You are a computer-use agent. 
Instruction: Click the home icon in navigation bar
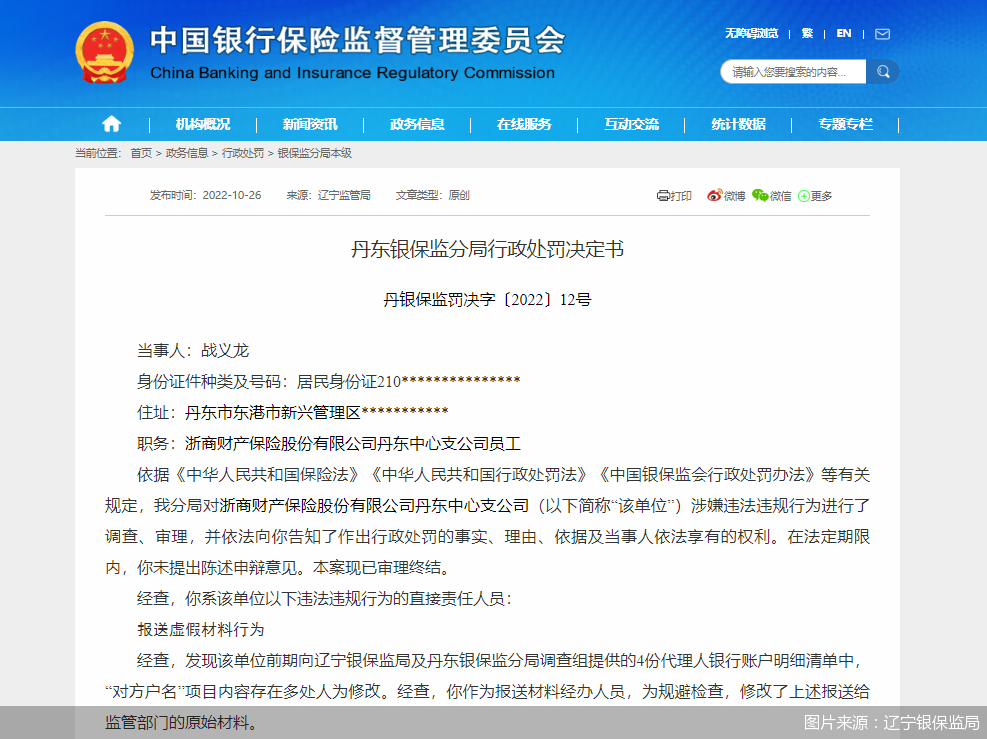click(x=111, y=124)
